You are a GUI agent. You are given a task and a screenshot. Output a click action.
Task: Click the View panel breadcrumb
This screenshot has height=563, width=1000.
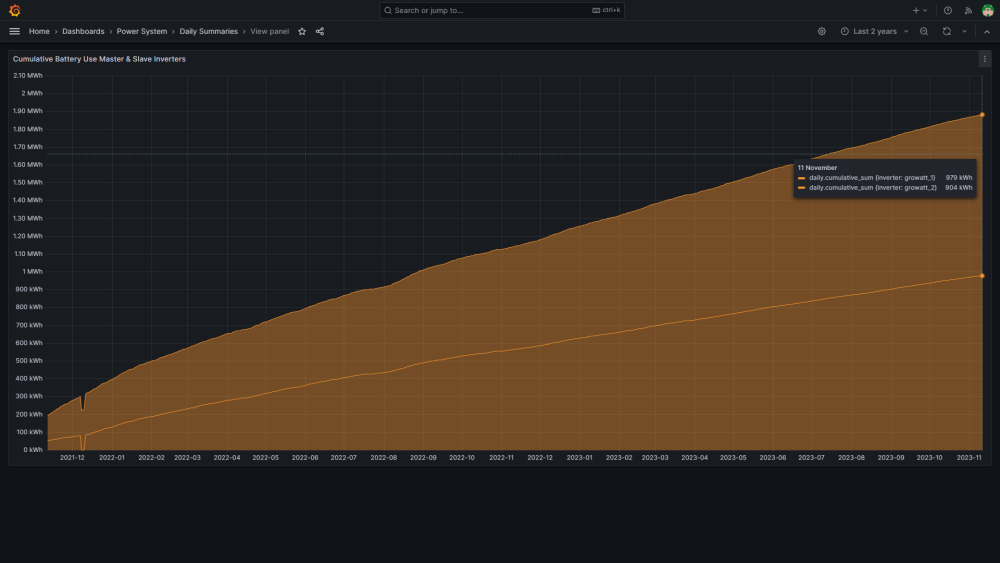tap(269, 31)
